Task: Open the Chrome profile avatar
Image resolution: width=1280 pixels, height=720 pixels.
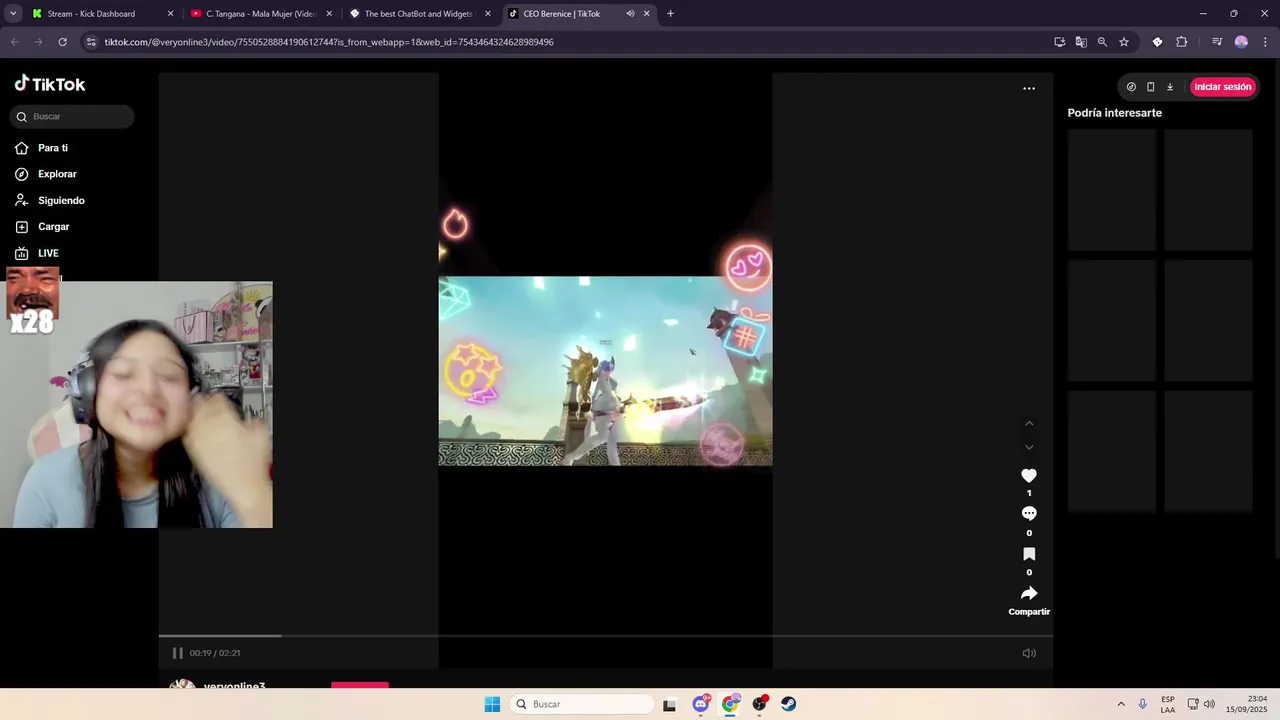Action: 1241,42
